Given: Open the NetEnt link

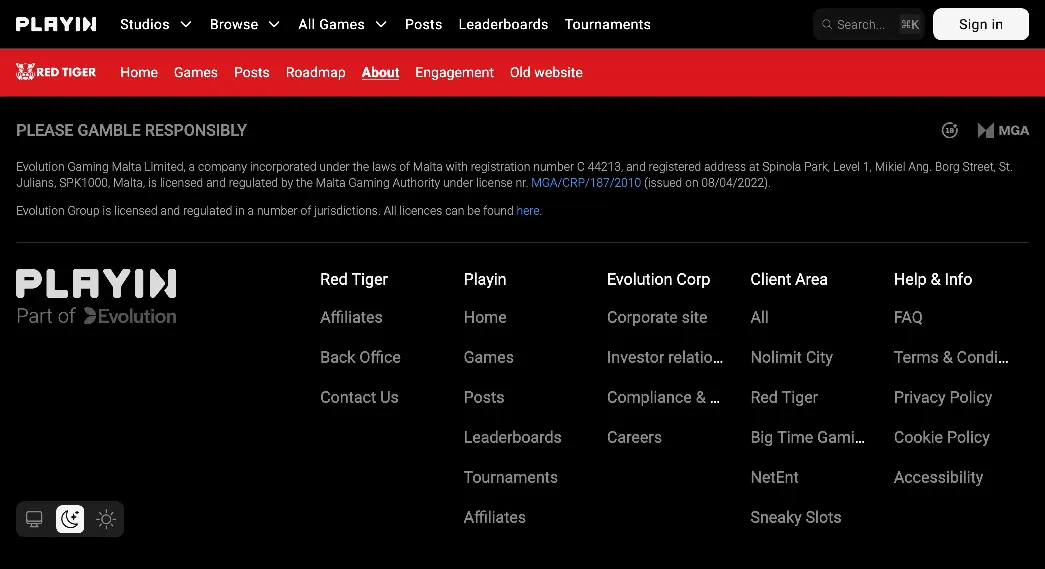Looking at the screenshot, I should pyautogui.click(x=774, y=477).
